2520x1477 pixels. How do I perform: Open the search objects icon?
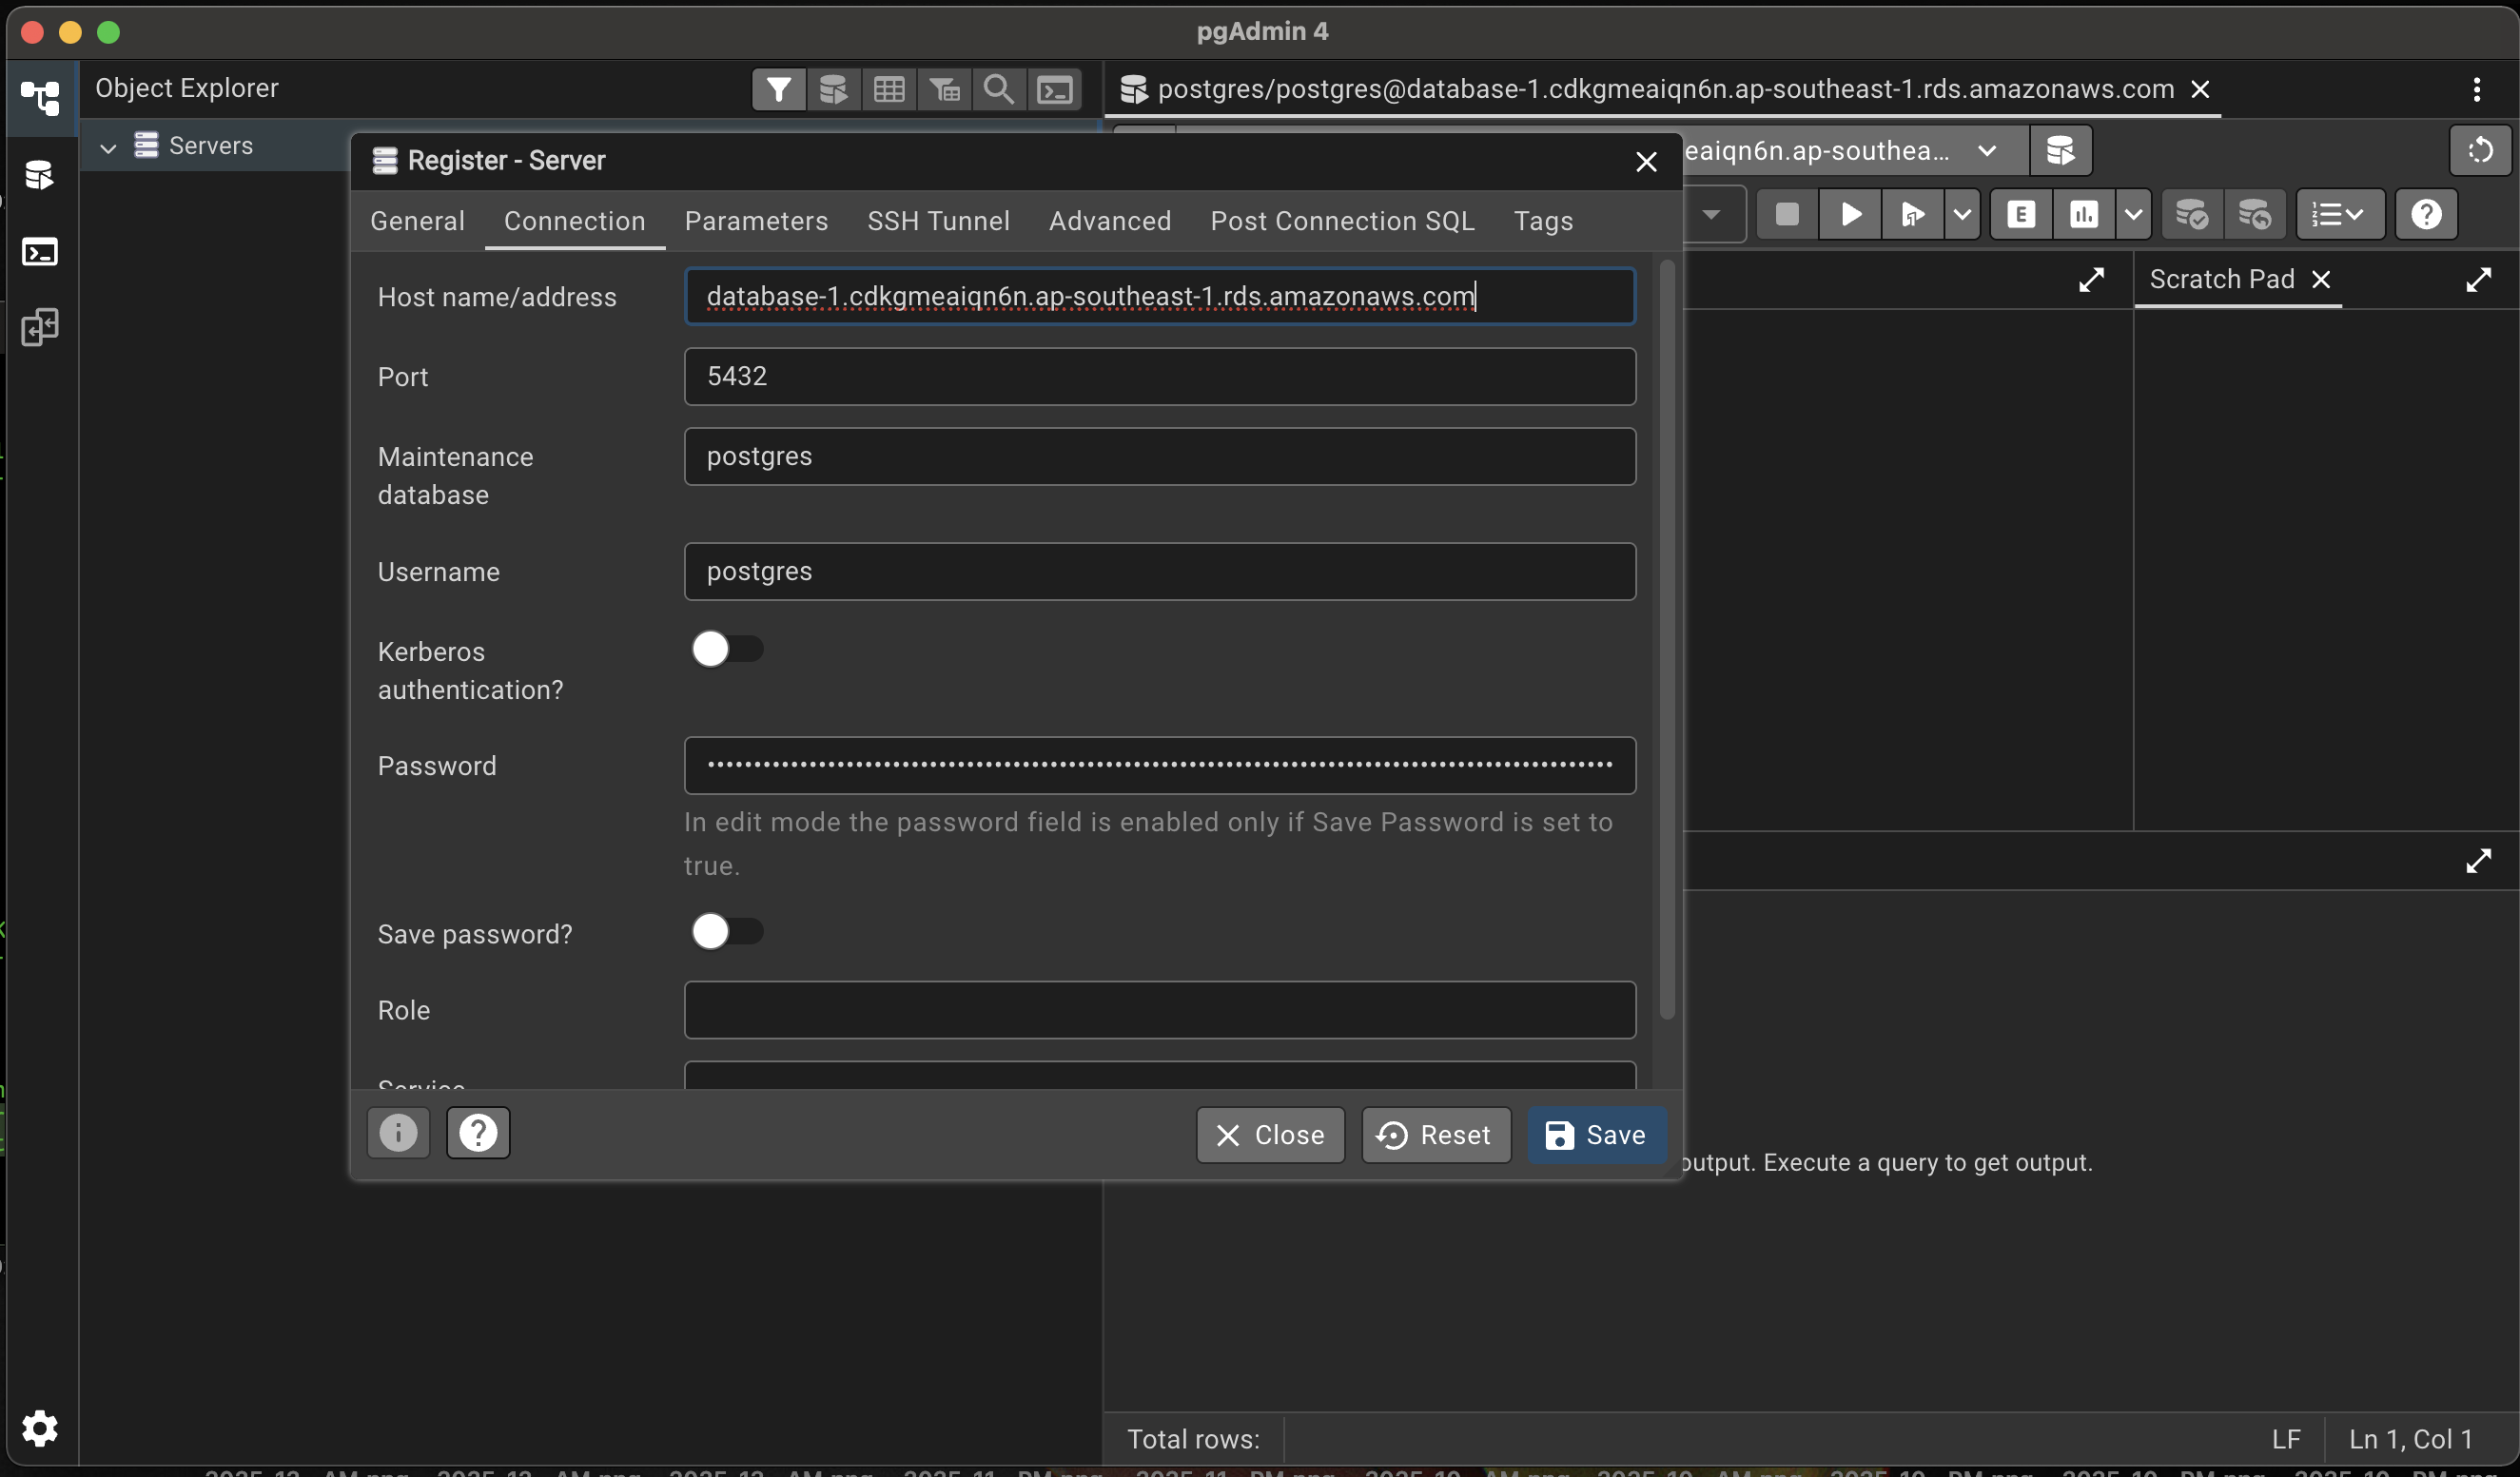(999, 89)
